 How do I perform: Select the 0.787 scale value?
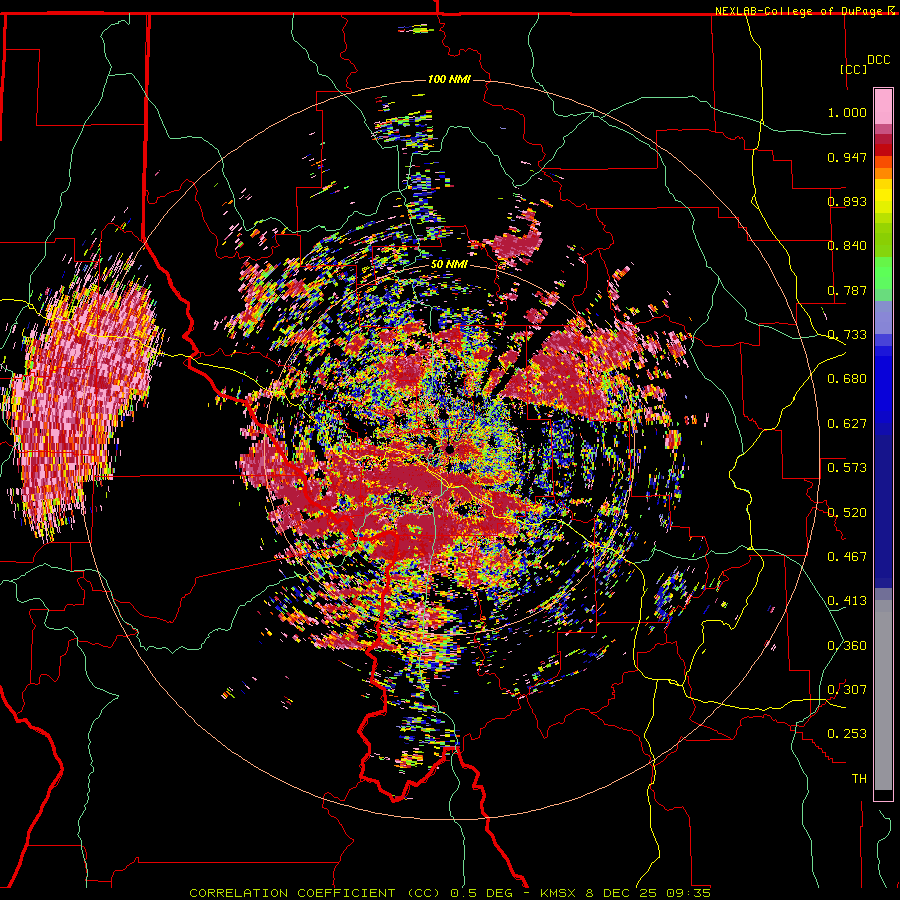click(847, 290)
